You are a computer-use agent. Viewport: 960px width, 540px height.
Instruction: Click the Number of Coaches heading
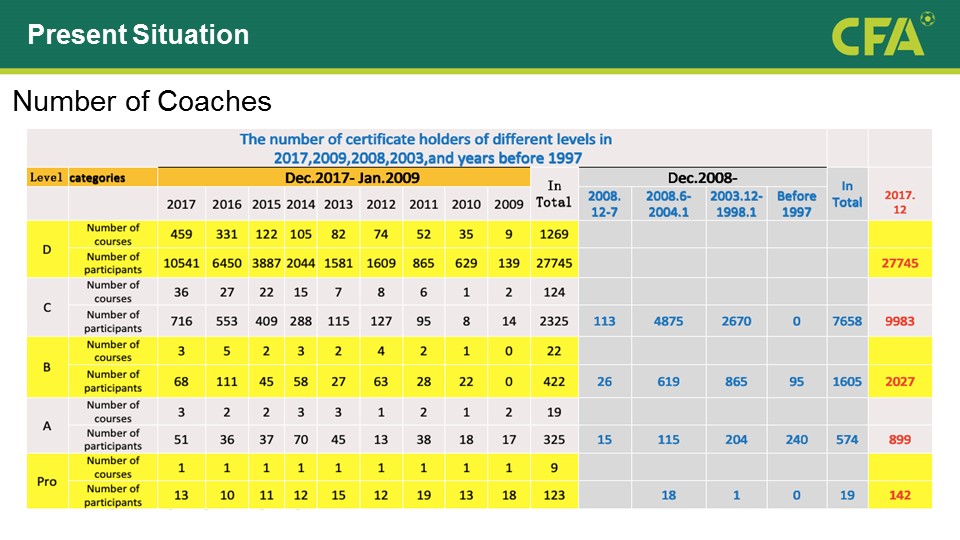click(141, 101)
